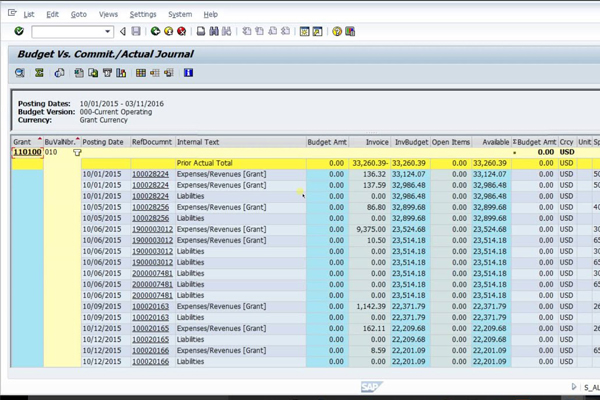Go to First Page icon

(x=247, y=31)
